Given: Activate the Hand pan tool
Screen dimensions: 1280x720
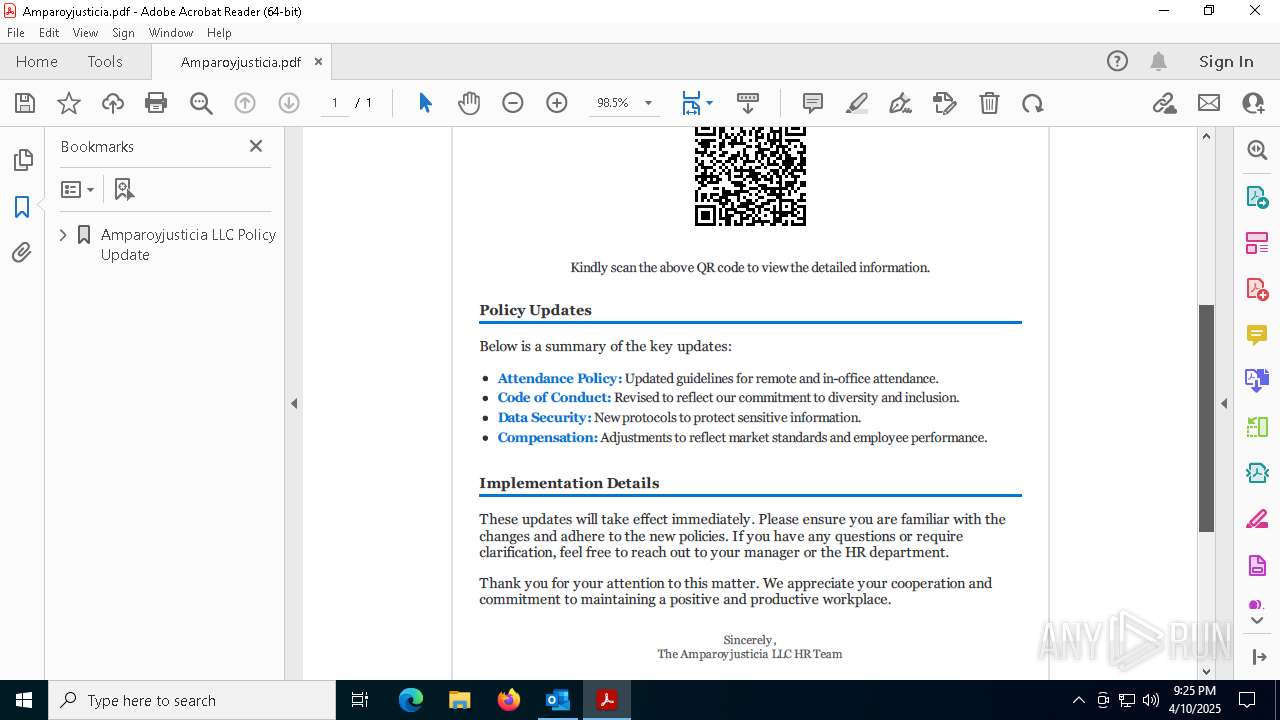Looking at the screenshot, I should point(469,103).
